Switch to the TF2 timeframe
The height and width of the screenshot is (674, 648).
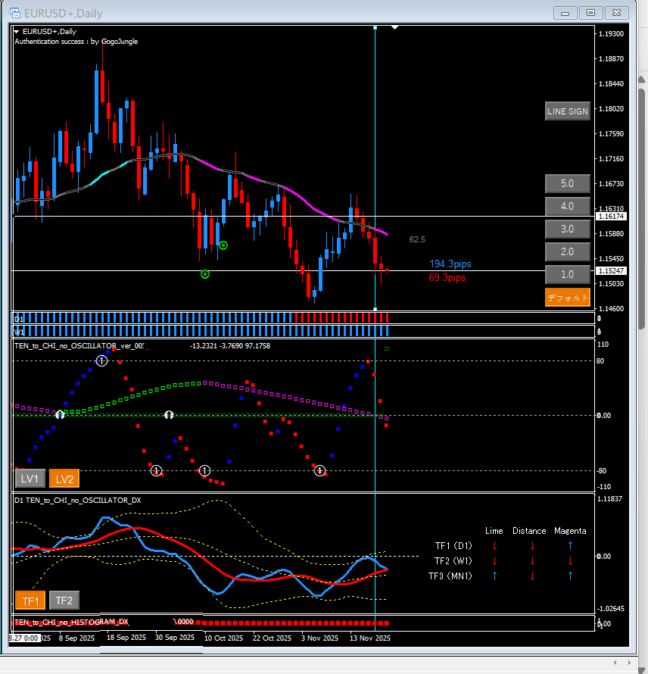click(x=64, y=601)
